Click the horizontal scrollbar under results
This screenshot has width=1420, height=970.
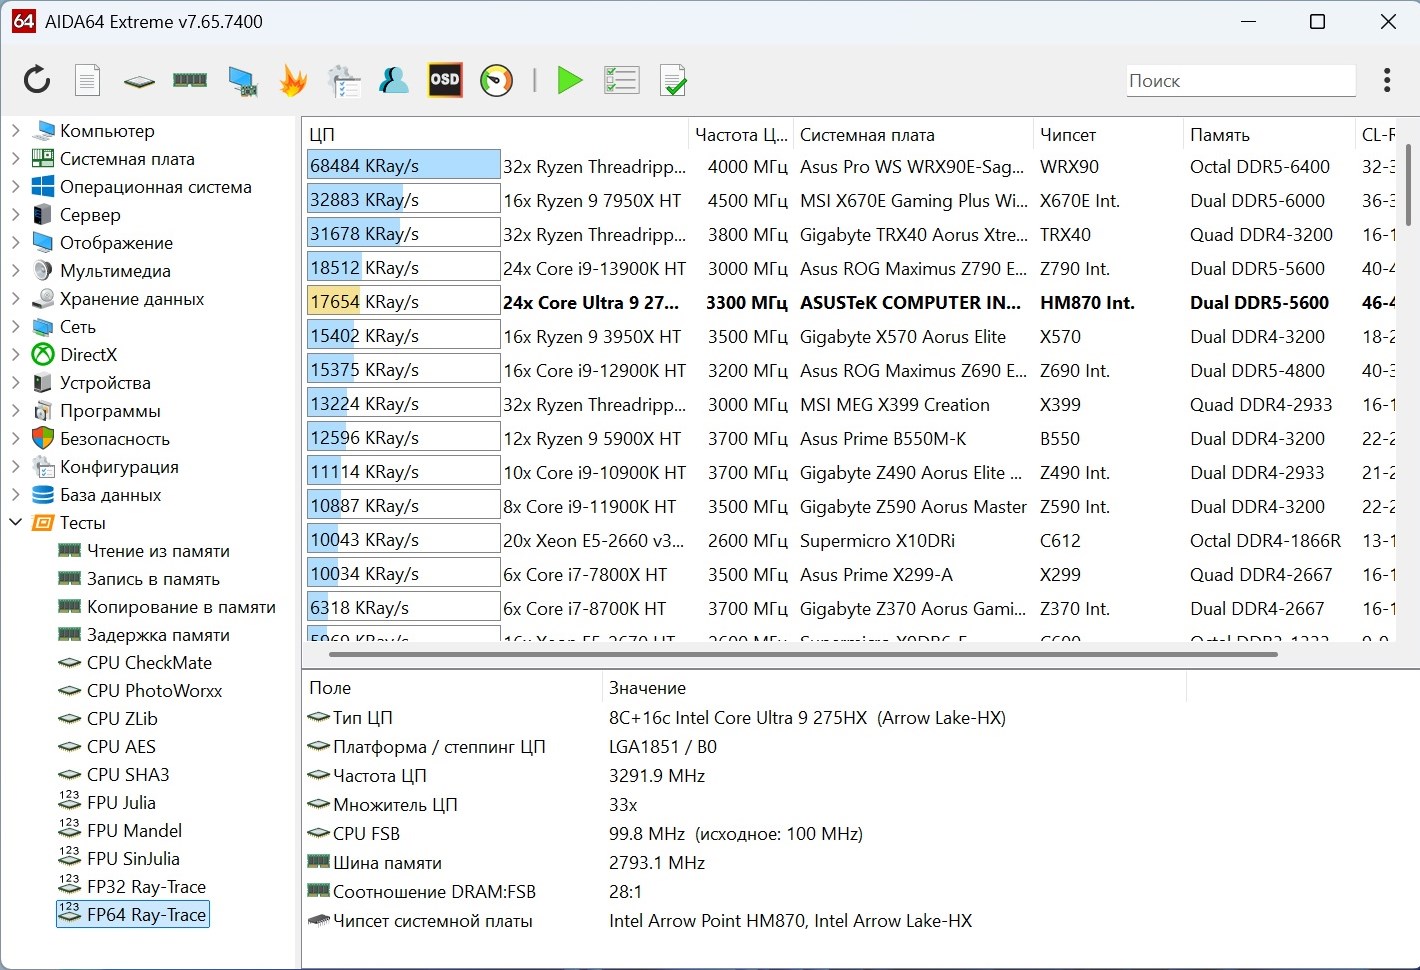[x=802, y=655]
